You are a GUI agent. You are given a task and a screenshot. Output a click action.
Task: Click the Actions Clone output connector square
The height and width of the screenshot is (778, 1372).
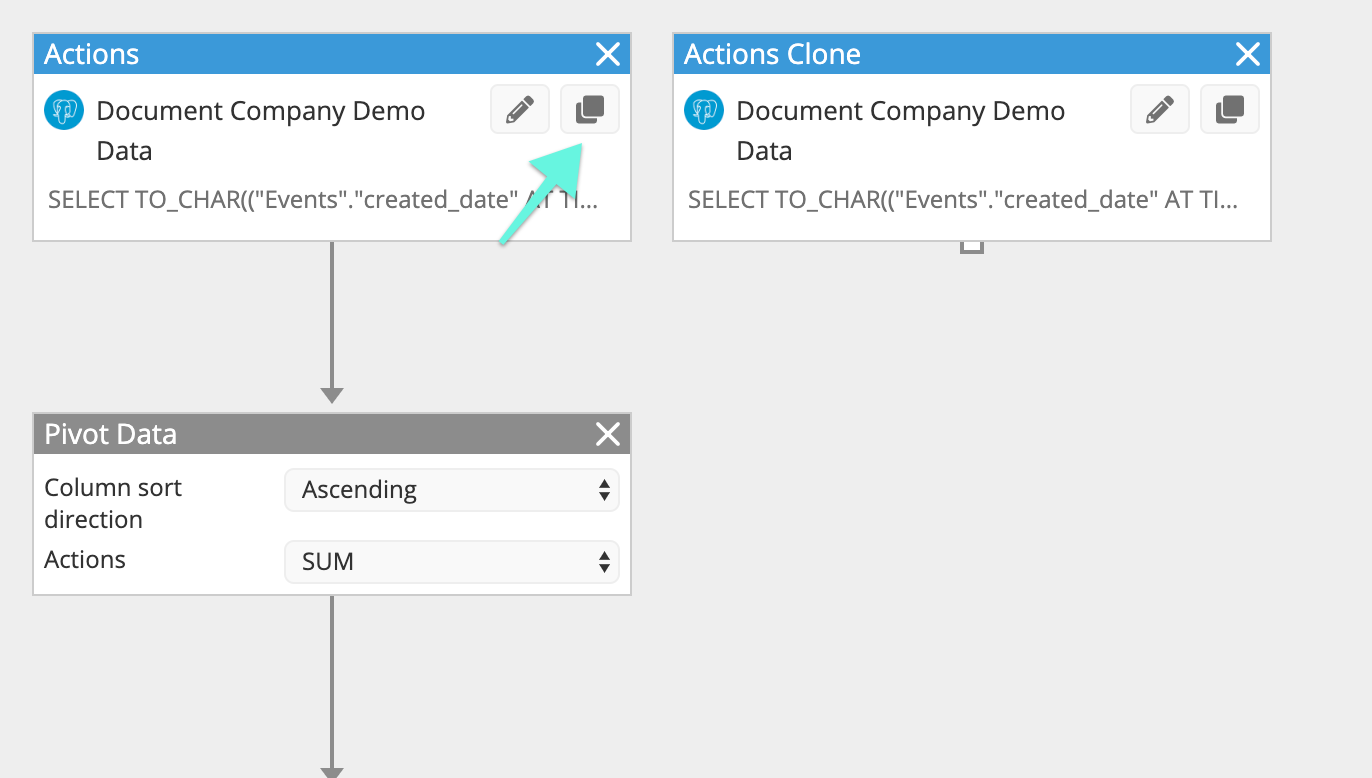point(972,246)
